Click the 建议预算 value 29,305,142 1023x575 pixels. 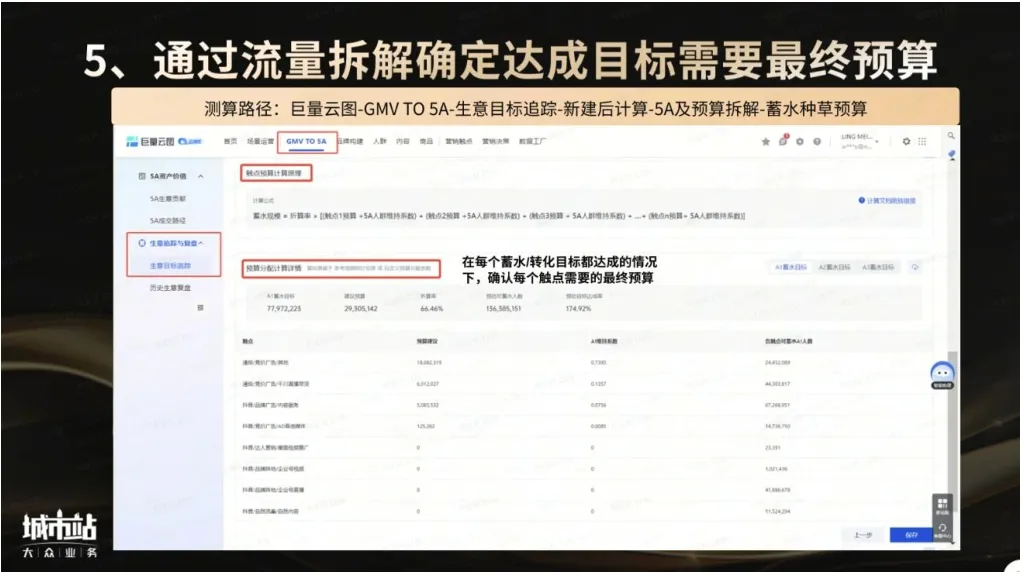pyautogui.click(x=361, y=309)
